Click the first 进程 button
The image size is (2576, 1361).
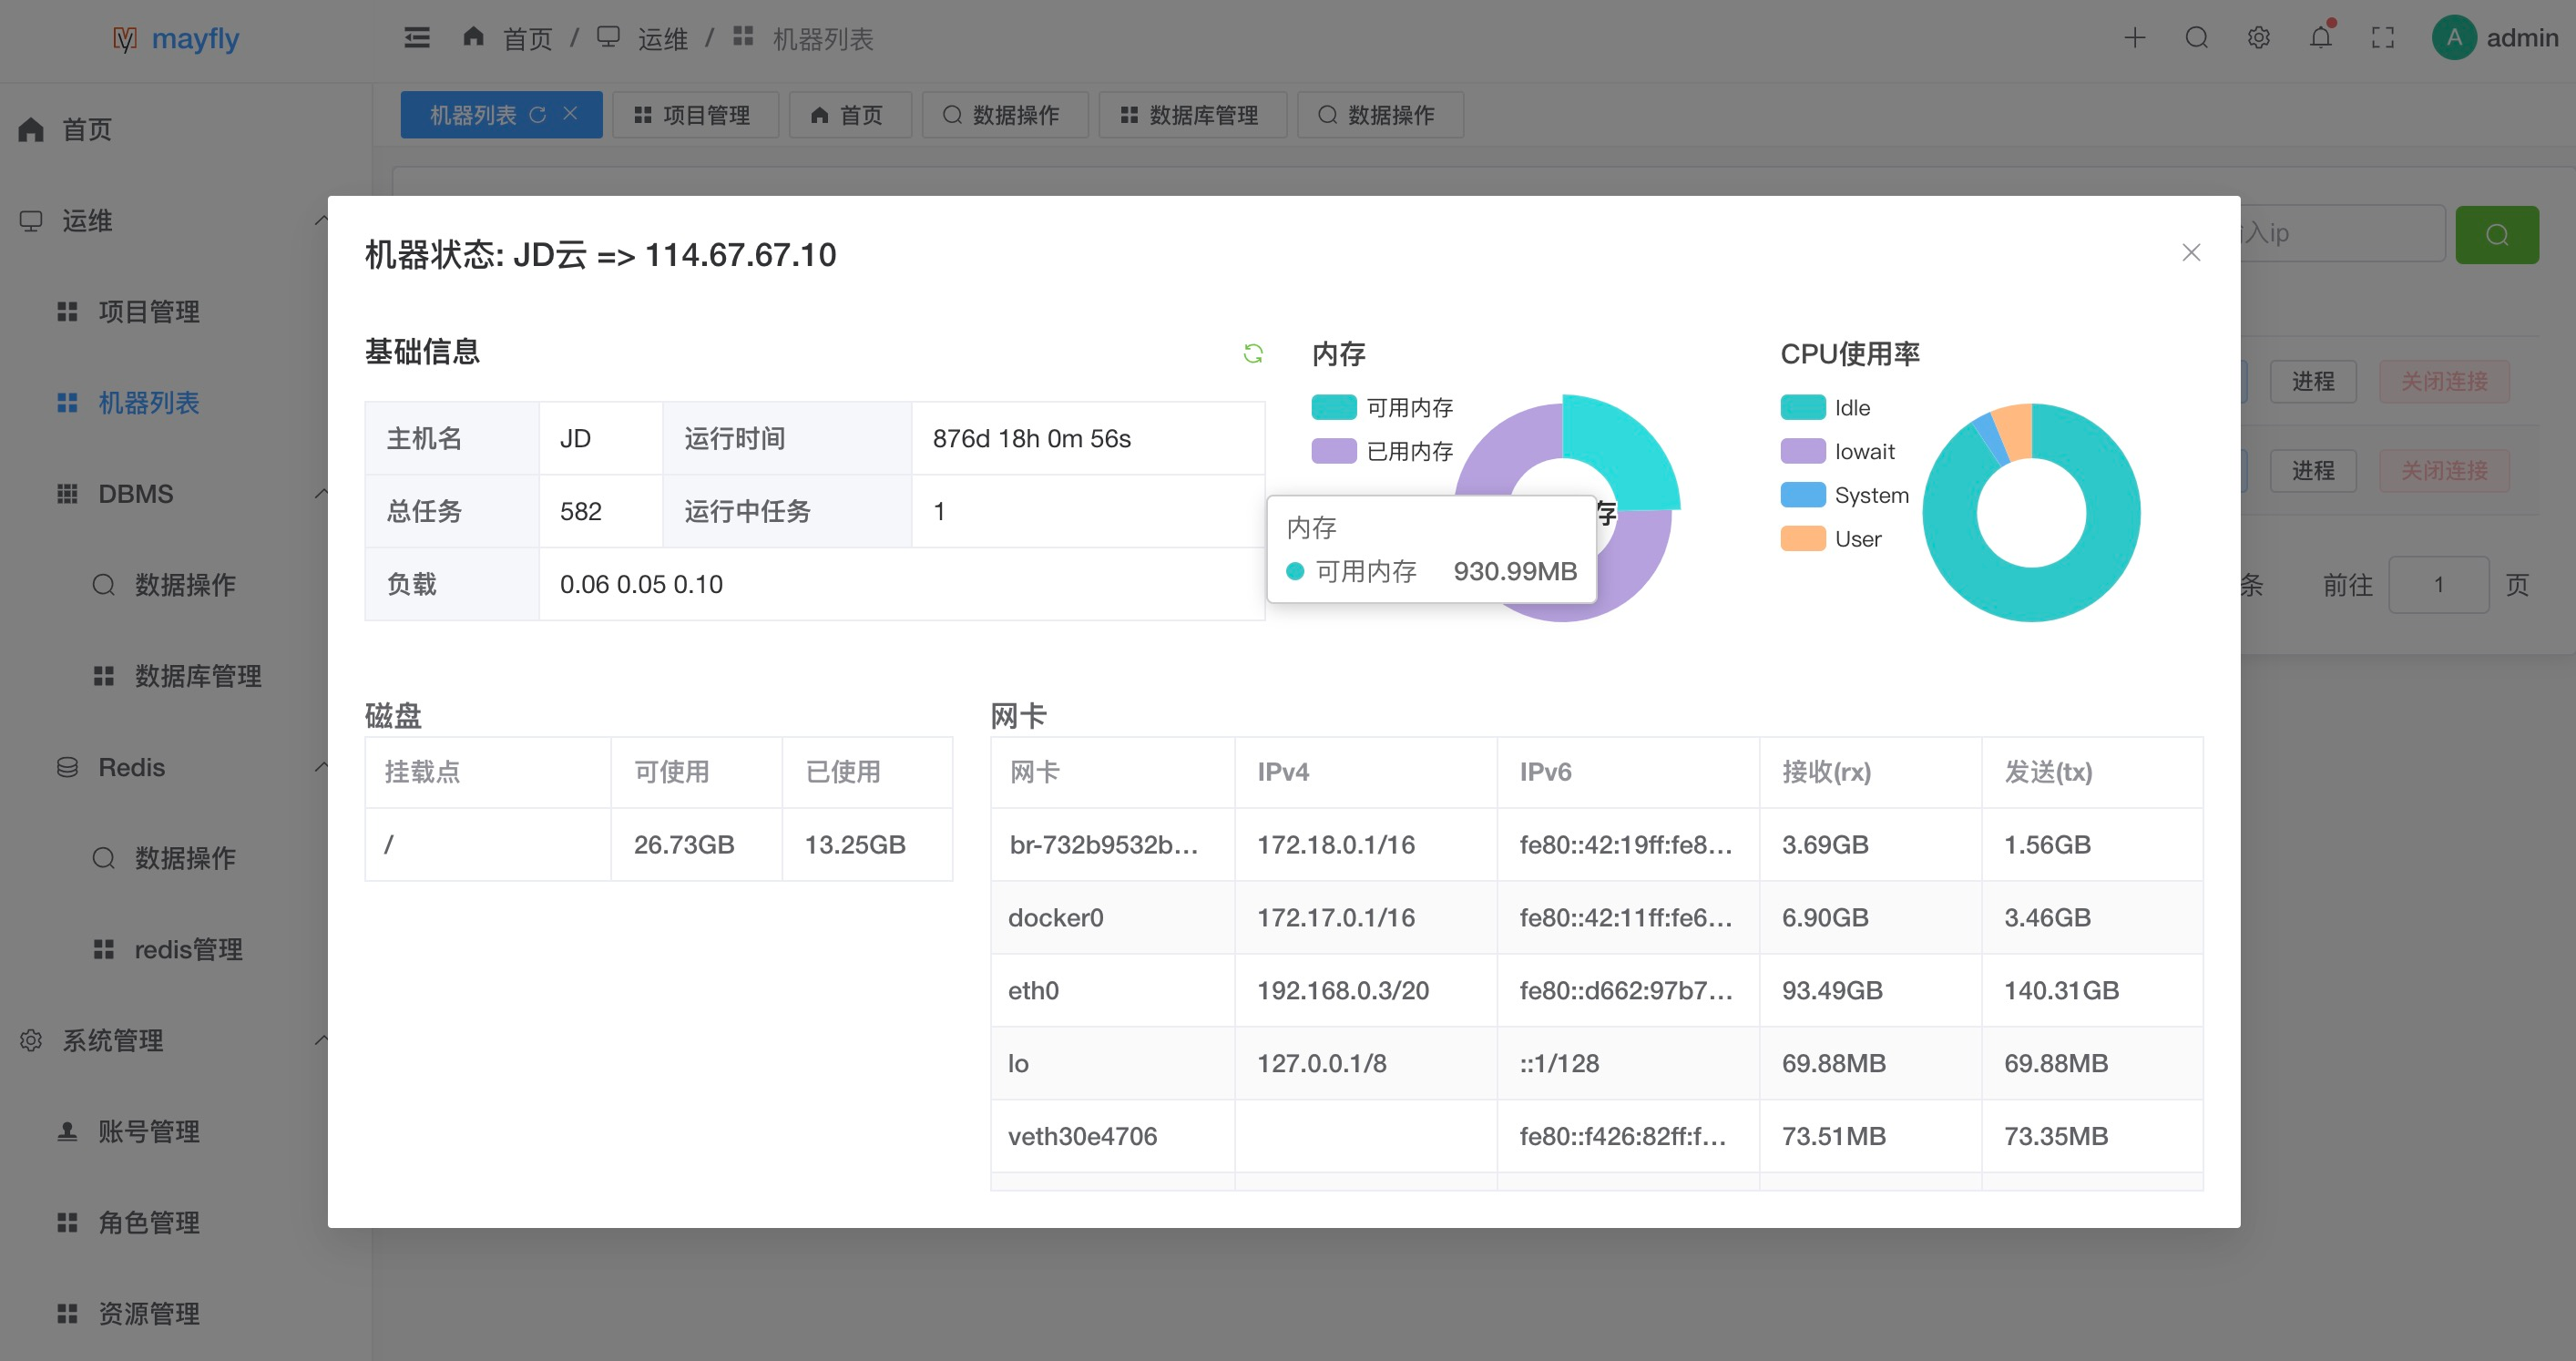pos(2312,381)
